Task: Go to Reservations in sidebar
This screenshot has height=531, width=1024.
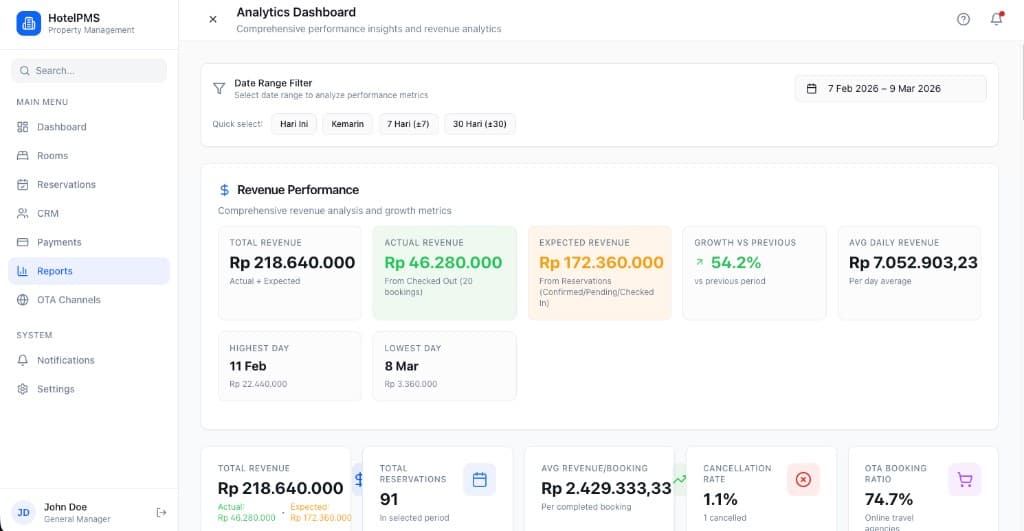Action: point(66,185)
